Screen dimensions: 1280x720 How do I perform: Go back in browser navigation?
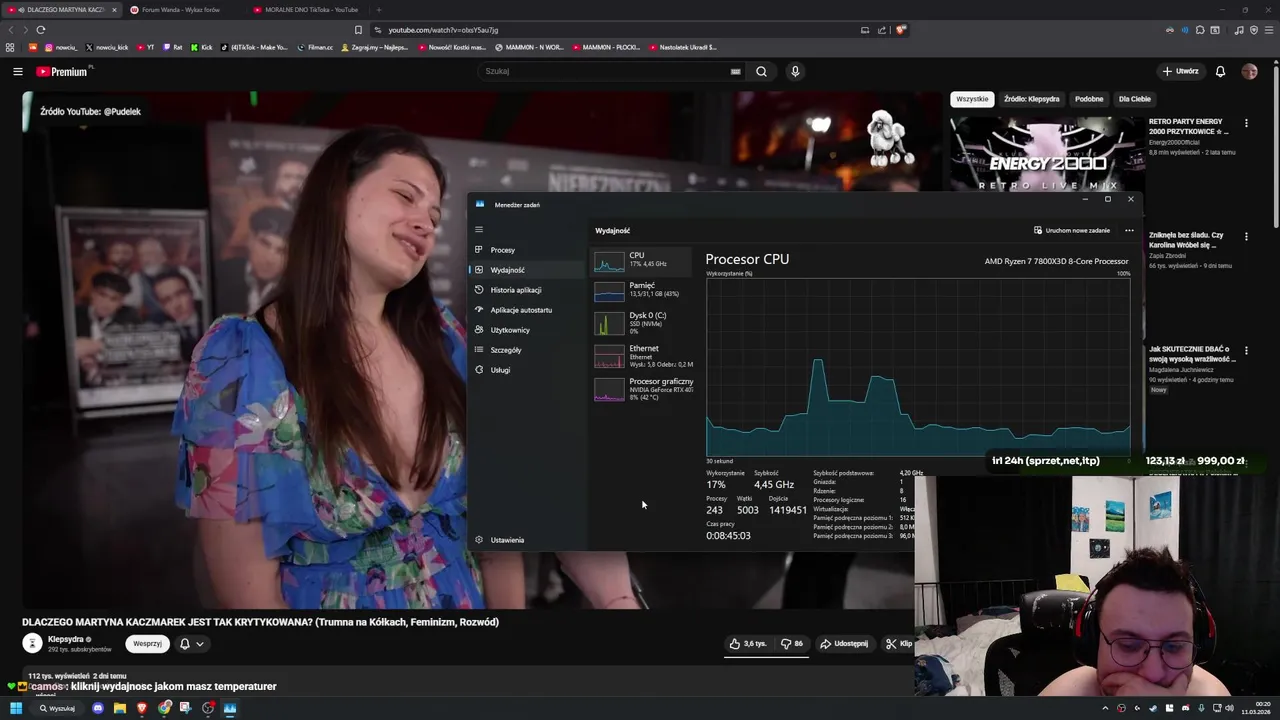[x=10, y=30]
